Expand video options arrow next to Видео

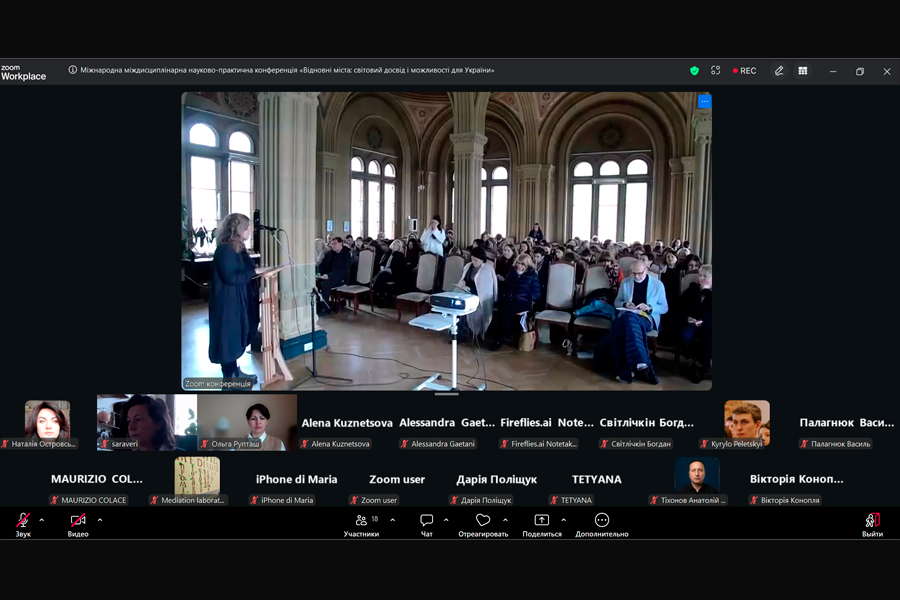click(100, 520)
